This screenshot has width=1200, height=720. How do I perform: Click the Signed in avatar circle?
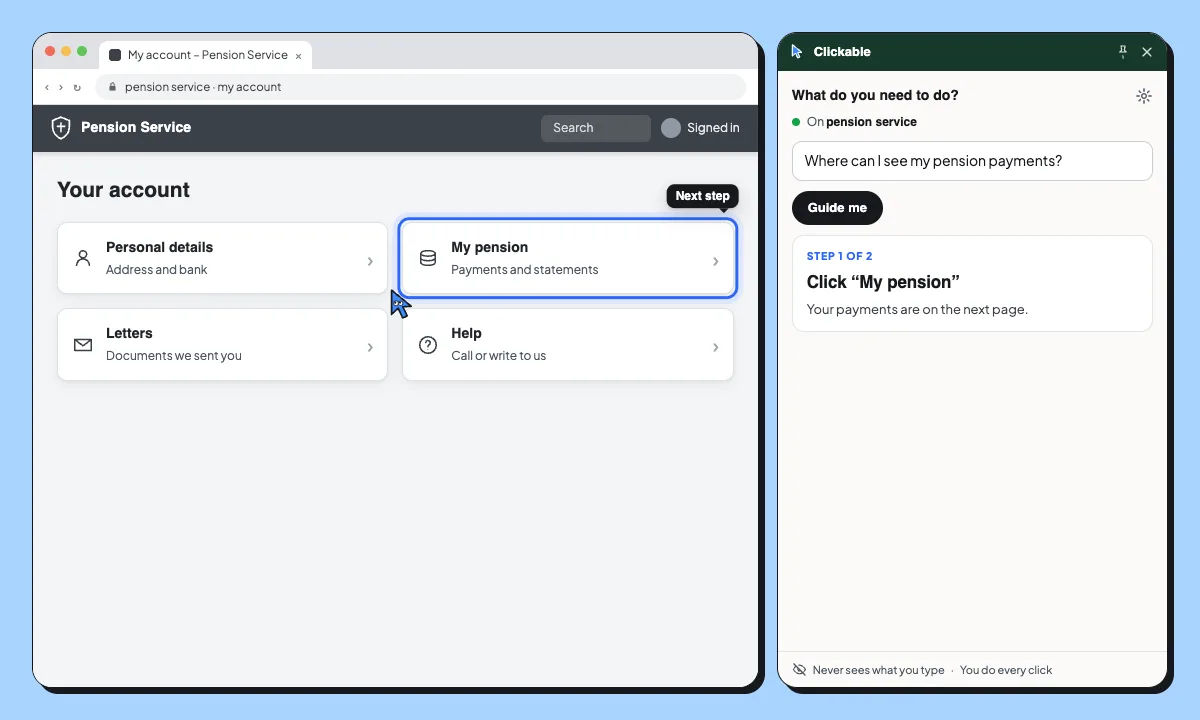[x=671, y=128]
